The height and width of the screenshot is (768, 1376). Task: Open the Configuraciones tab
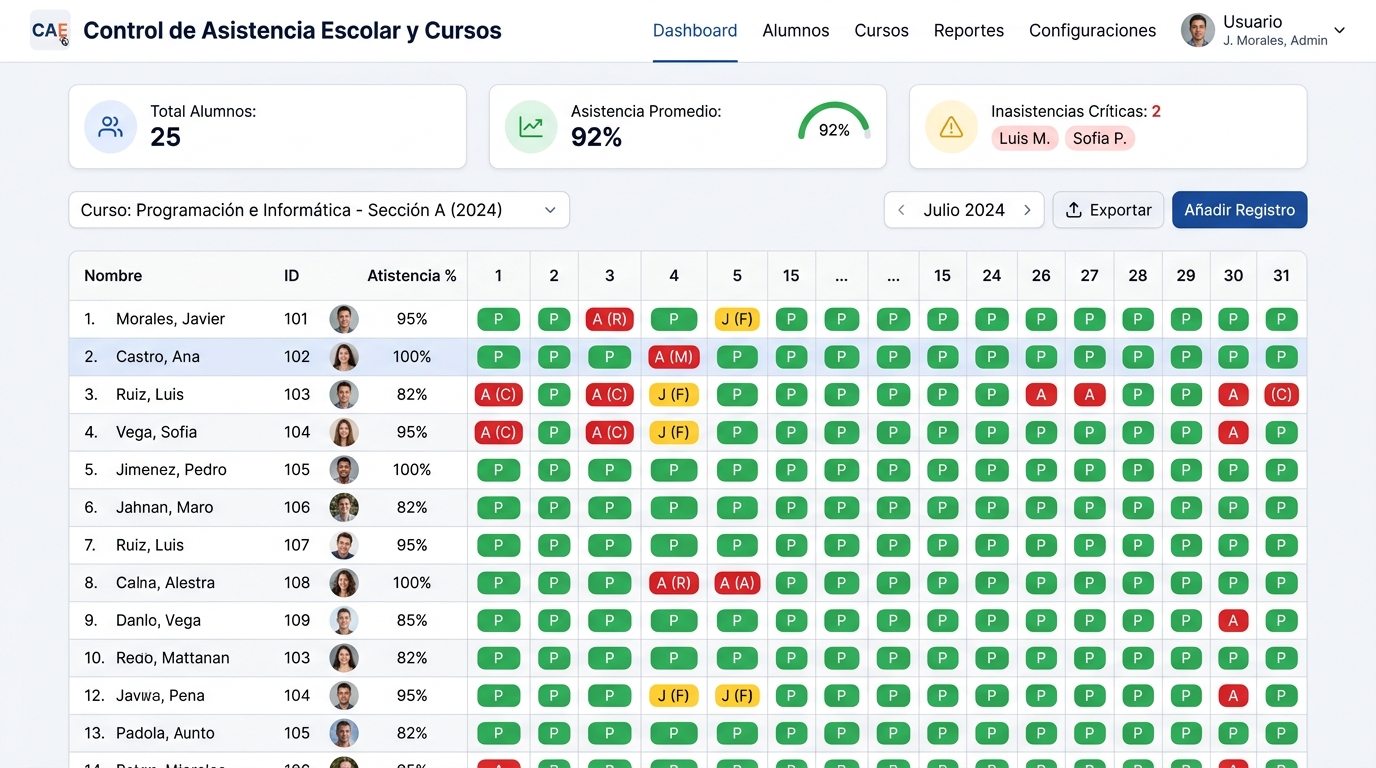tap(1093, 31)
